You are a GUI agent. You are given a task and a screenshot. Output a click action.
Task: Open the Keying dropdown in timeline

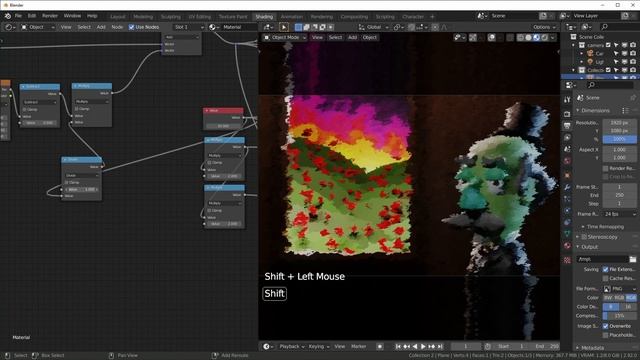pos(319,347)
